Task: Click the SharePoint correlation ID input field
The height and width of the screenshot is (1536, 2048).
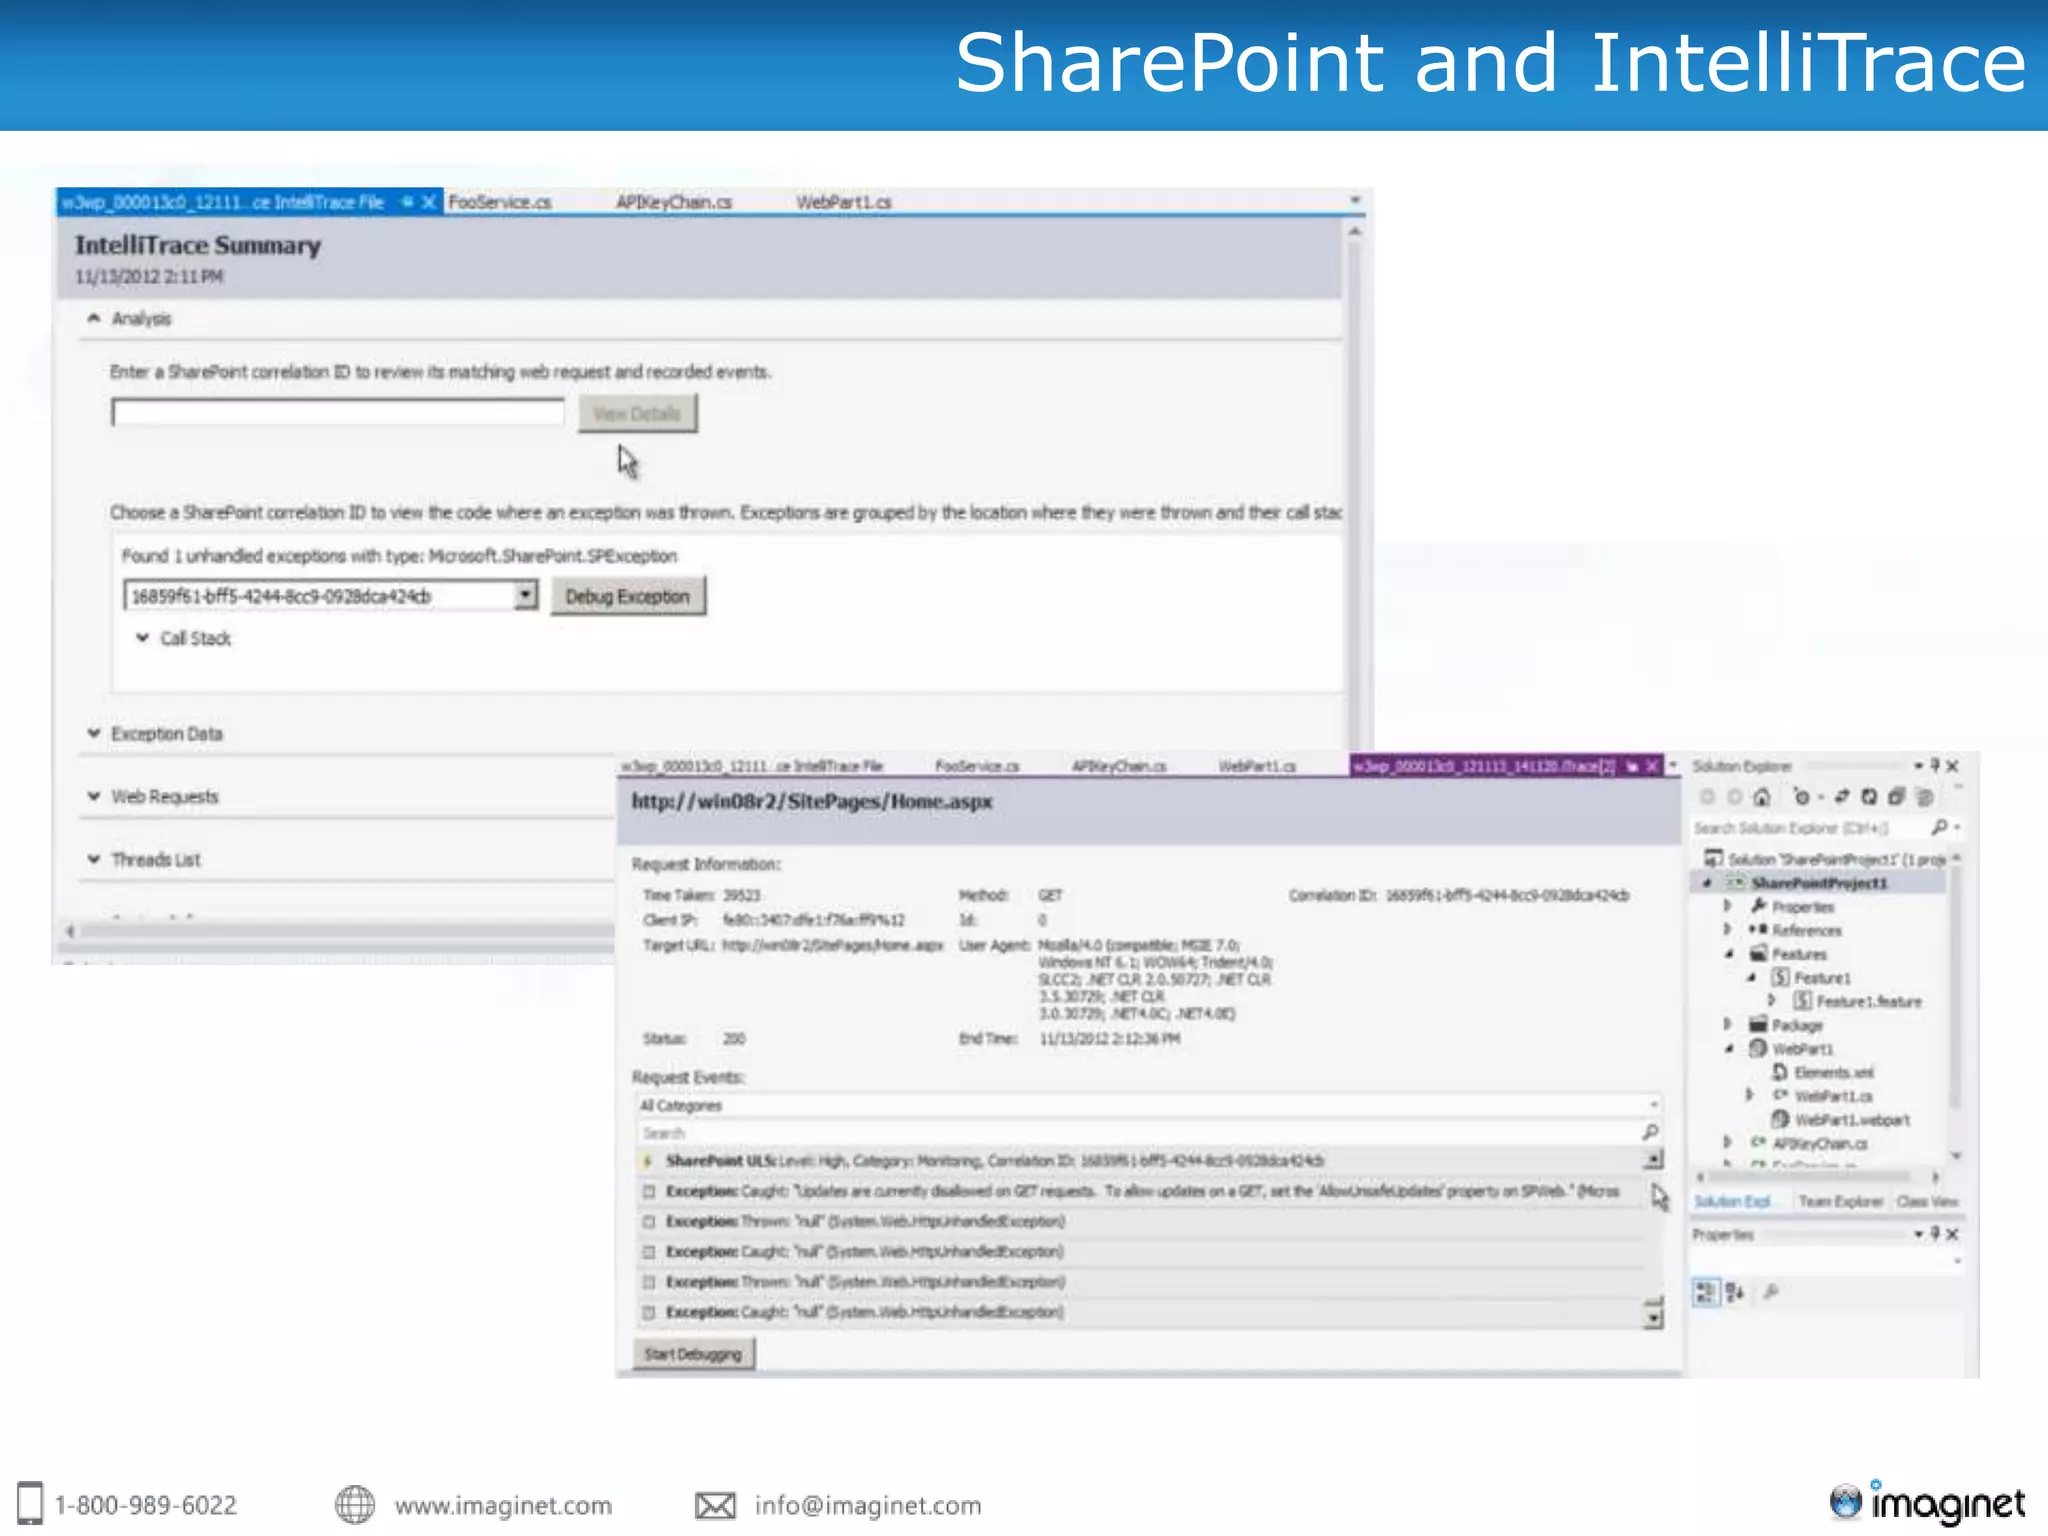Action: pyautogui.click(x=338, y=412)
